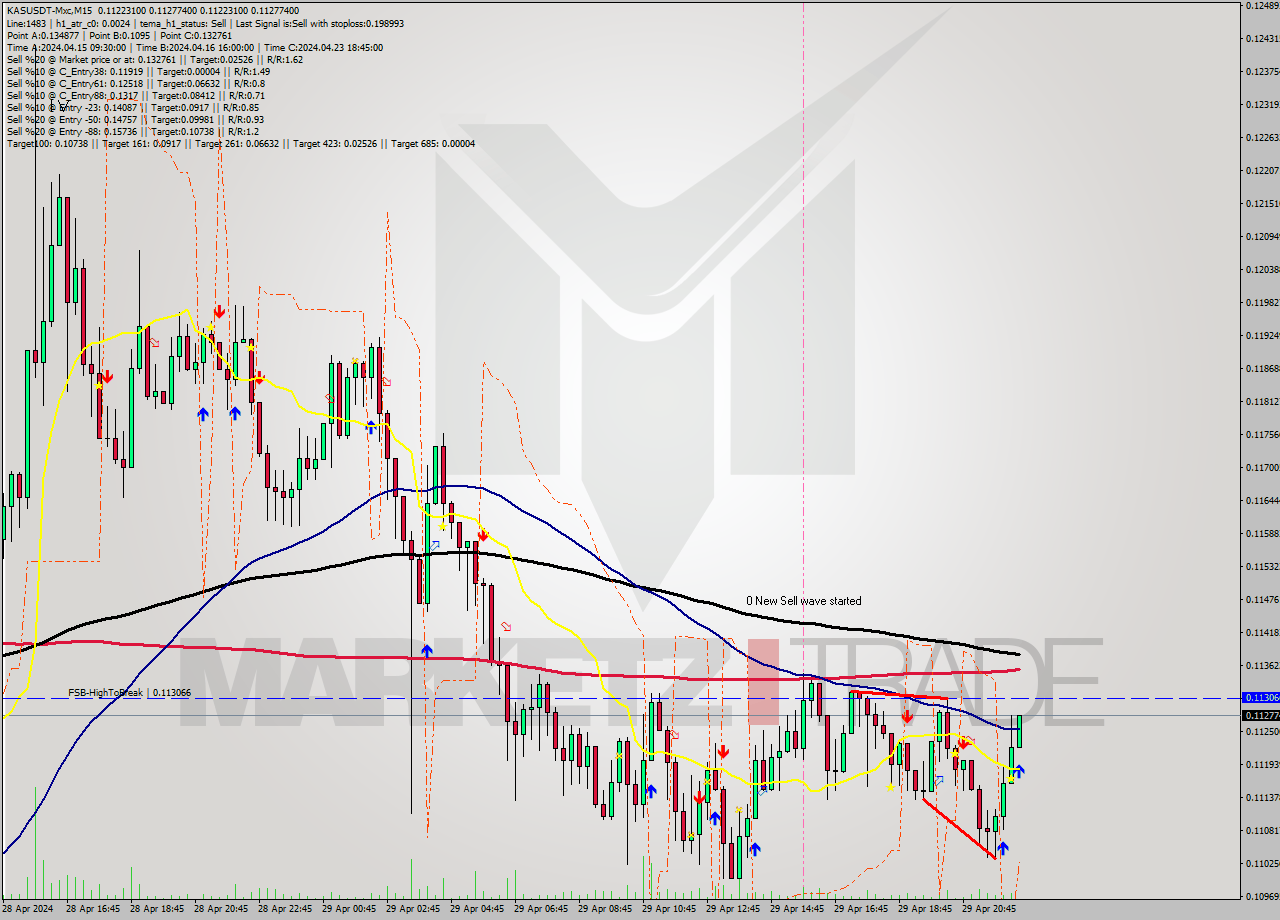The width and height of the screenshot is (1280, 920).
Task: Select price axis label 0.11193
Action: click(1261, 764)
